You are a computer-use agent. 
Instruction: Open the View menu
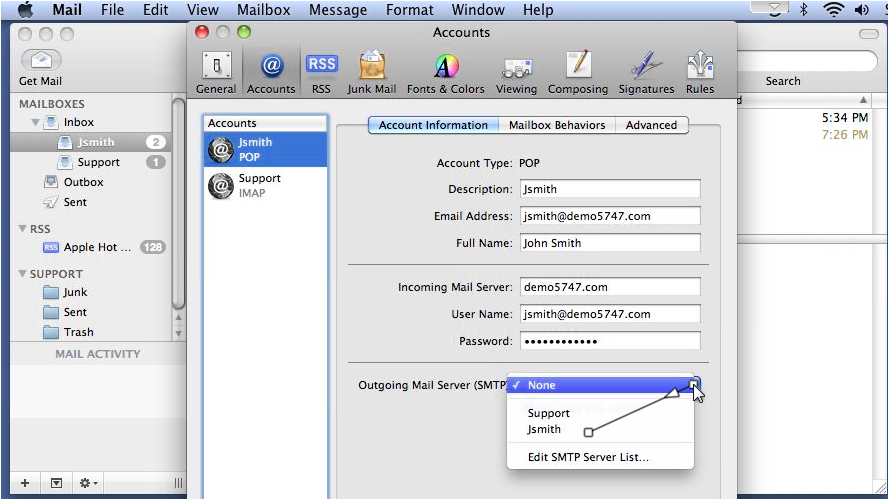click(x=202, y=10)
